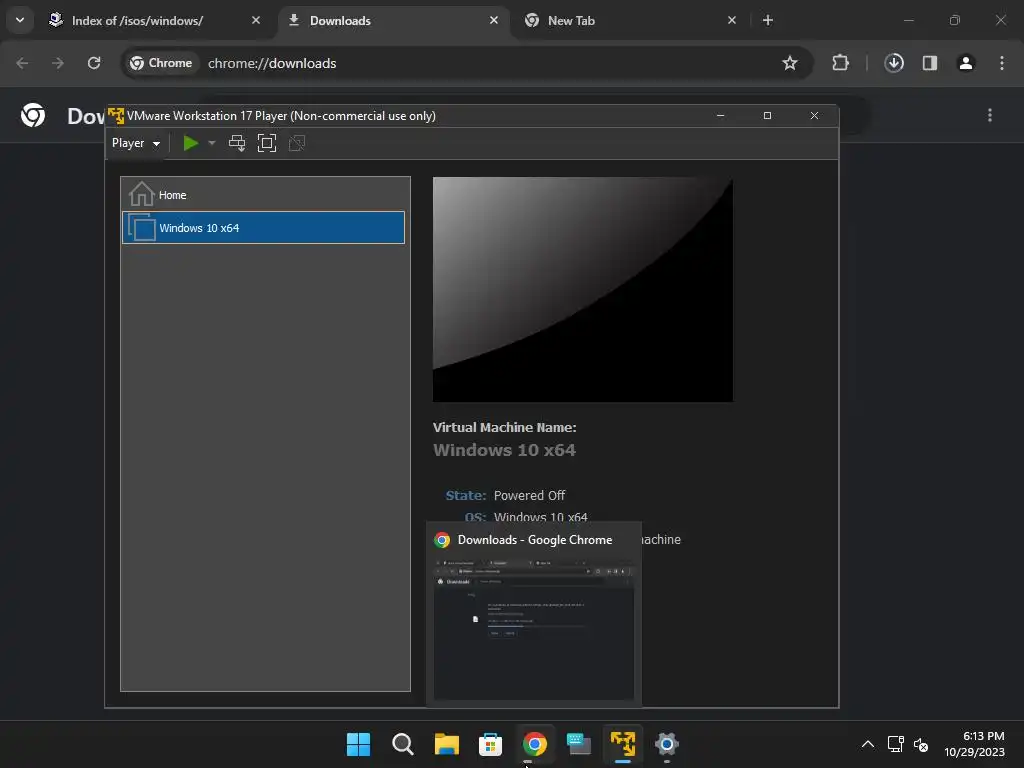
Task: Switch to the Downloads Chrome tab
Action: tap(394, 21)
